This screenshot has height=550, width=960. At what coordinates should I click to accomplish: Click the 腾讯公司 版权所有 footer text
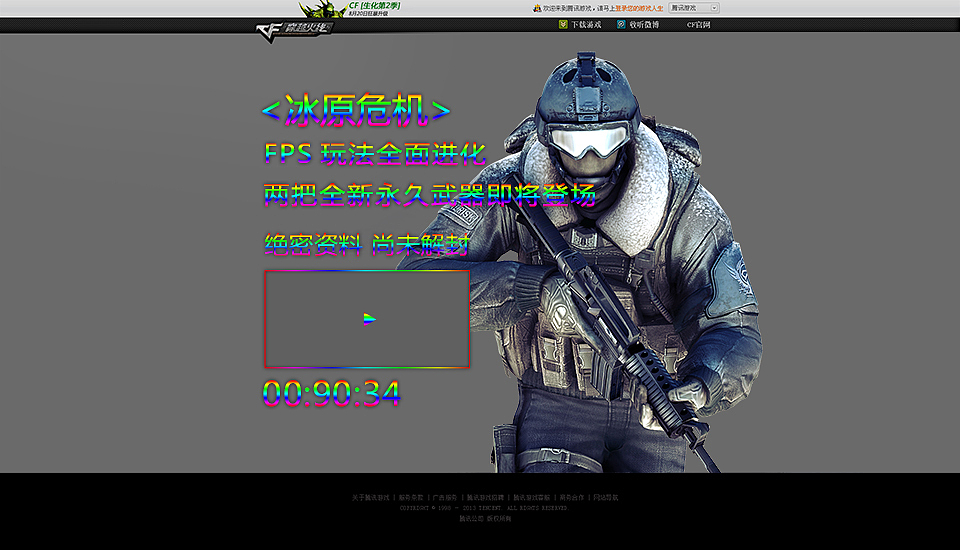(486, 518)
